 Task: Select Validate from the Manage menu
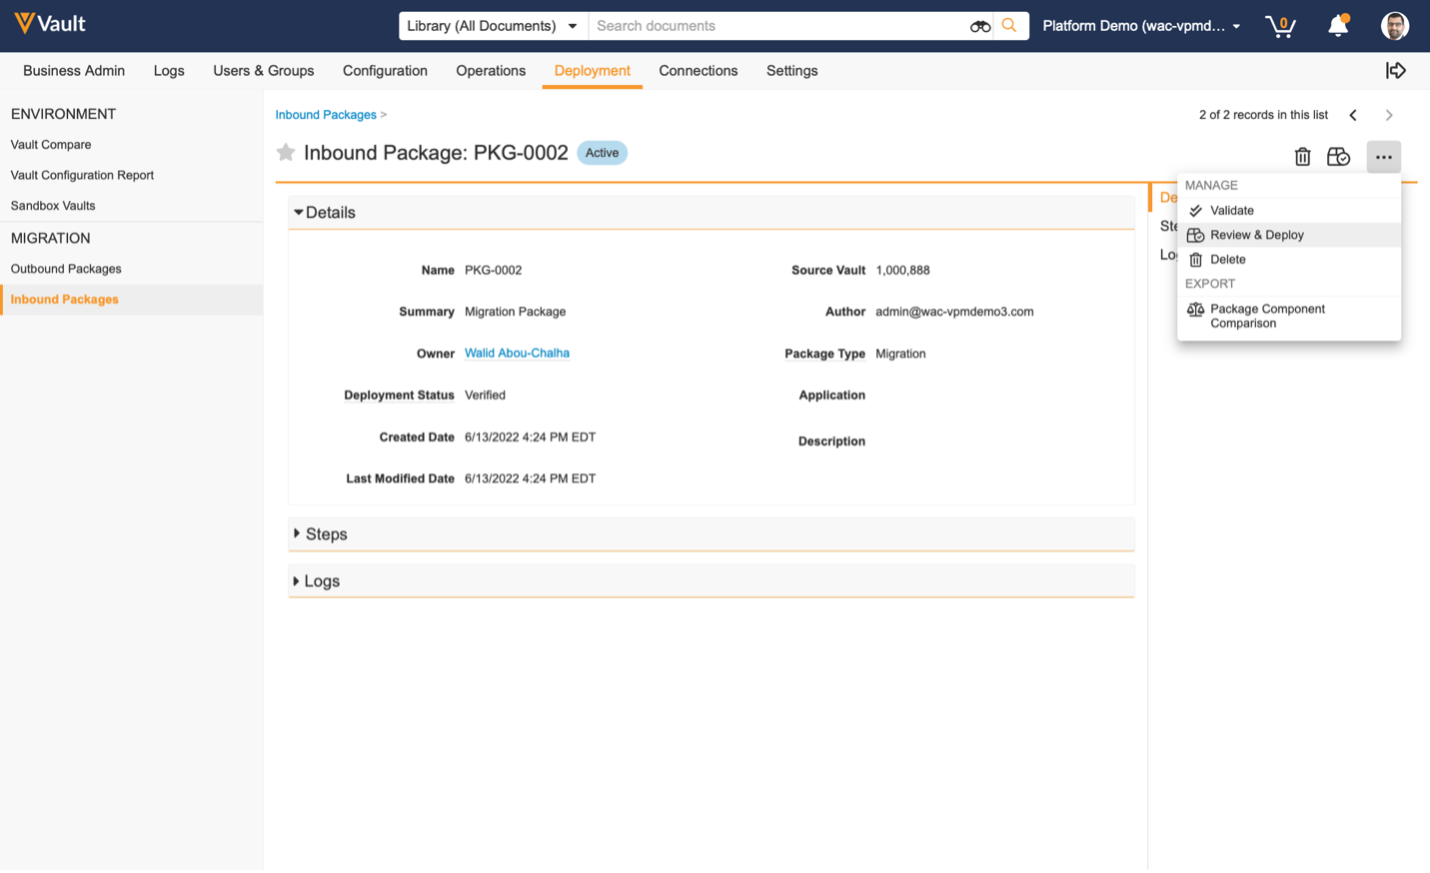(x=1231, y=211)
